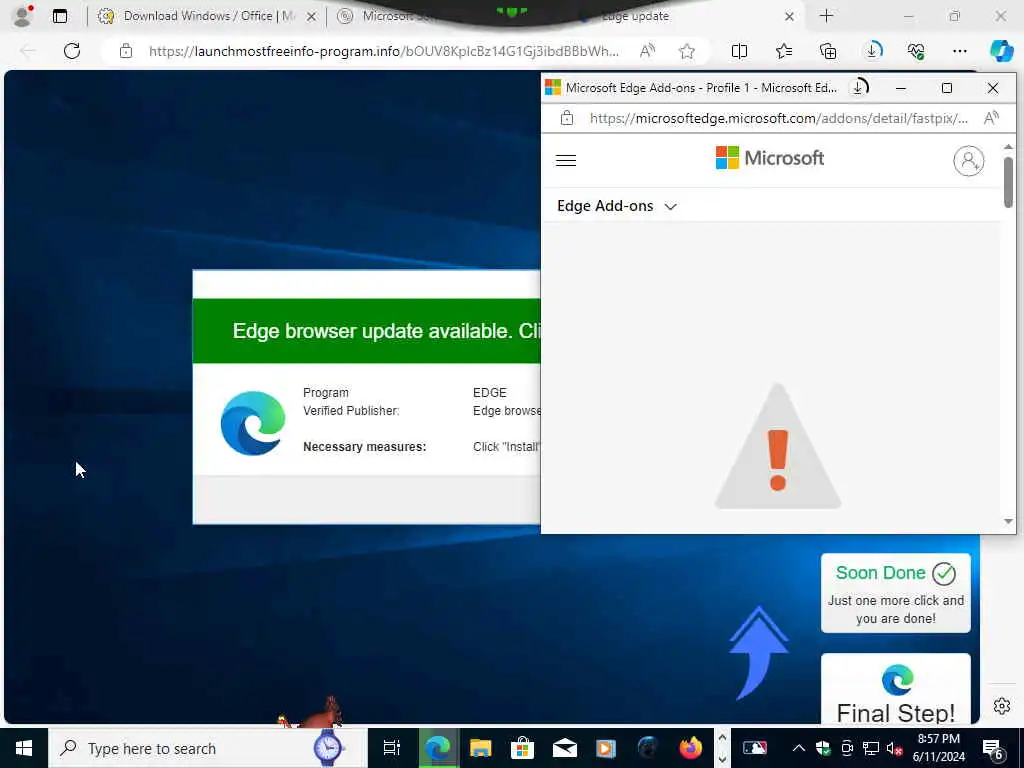Click the Add-ons window vertical scrollbar thumb
The height and width of the screenshot is (768, 1024).
[x=1008, y=182]
